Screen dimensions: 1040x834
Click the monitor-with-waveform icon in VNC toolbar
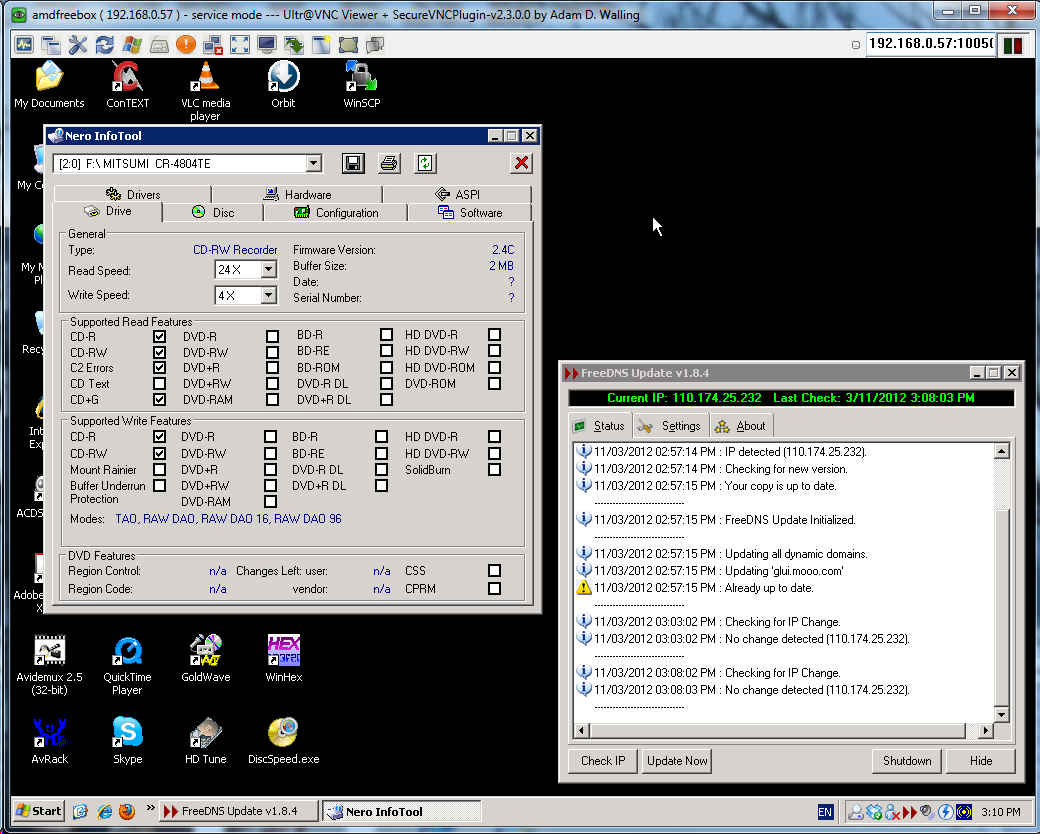pyautogui.click(x=24, y=45)
